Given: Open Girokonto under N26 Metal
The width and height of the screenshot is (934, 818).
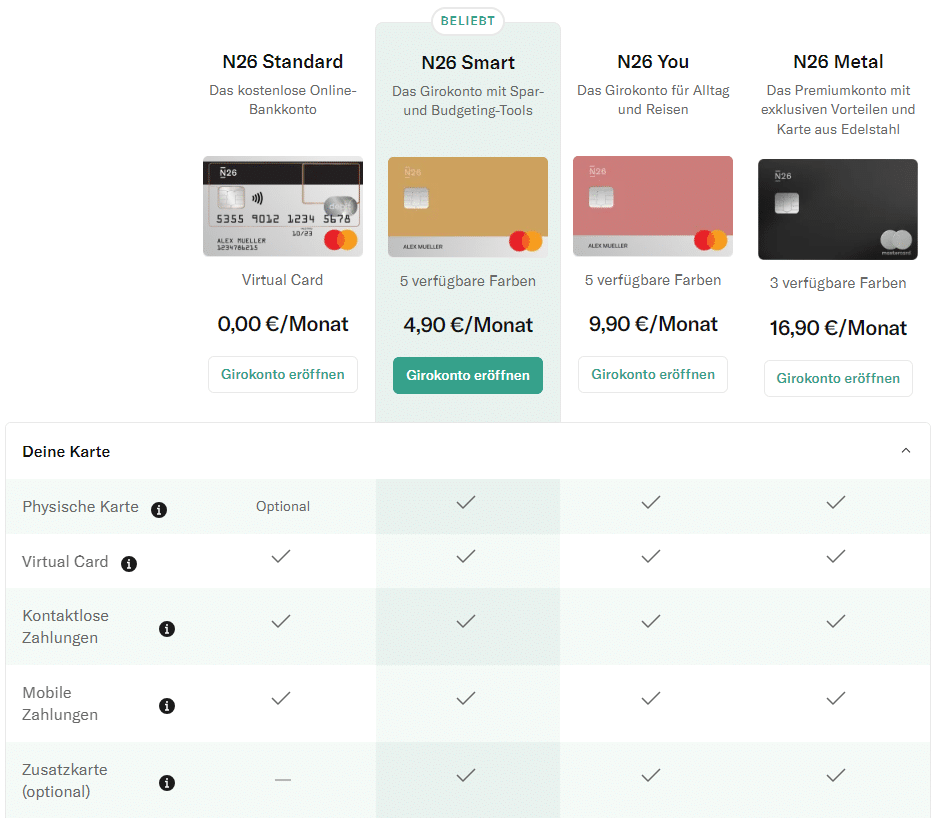Looking at the screenshot, I should point(838,378).
